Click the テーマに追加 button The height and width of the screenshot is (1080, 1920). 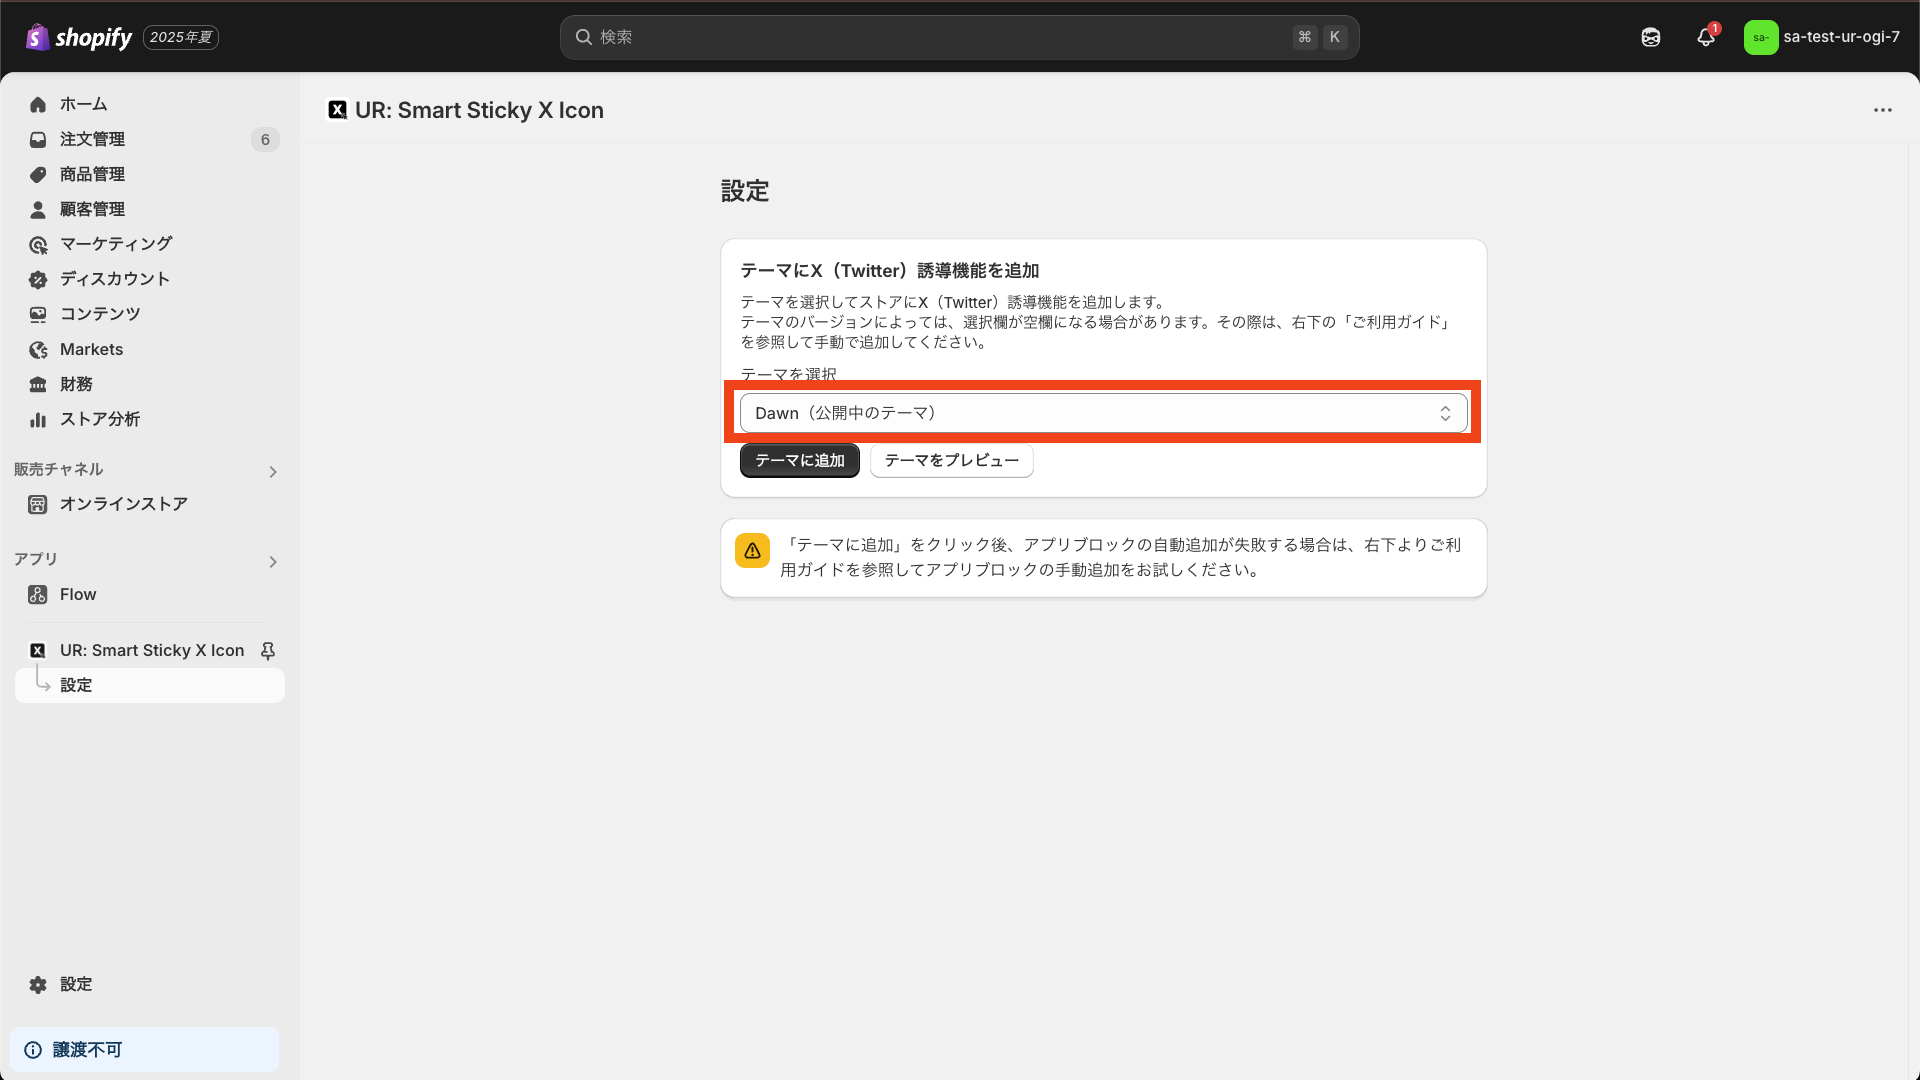coord(799,460)
